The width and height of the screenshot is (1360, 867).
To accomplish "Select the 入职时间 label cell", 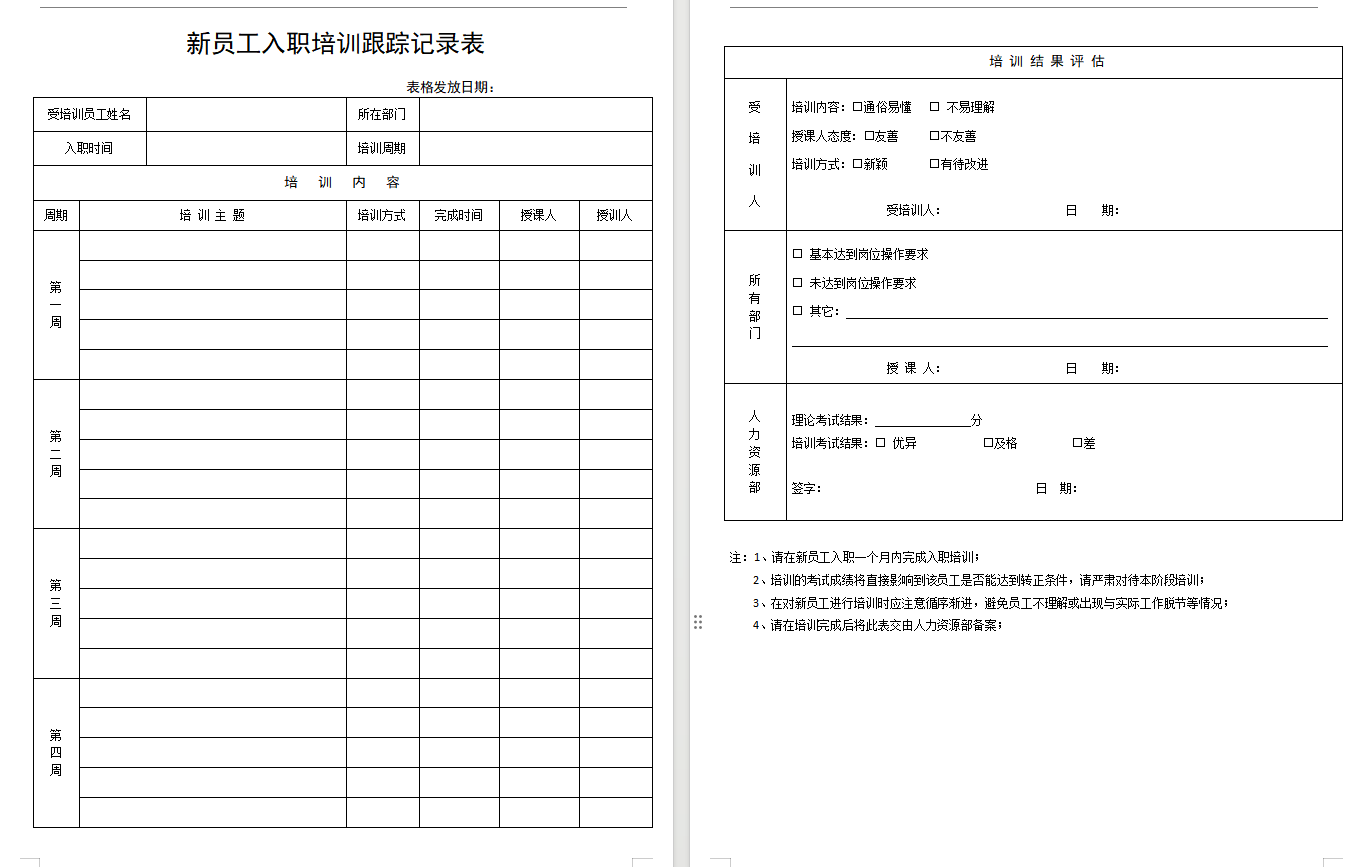I will click(x=90, y=148).
